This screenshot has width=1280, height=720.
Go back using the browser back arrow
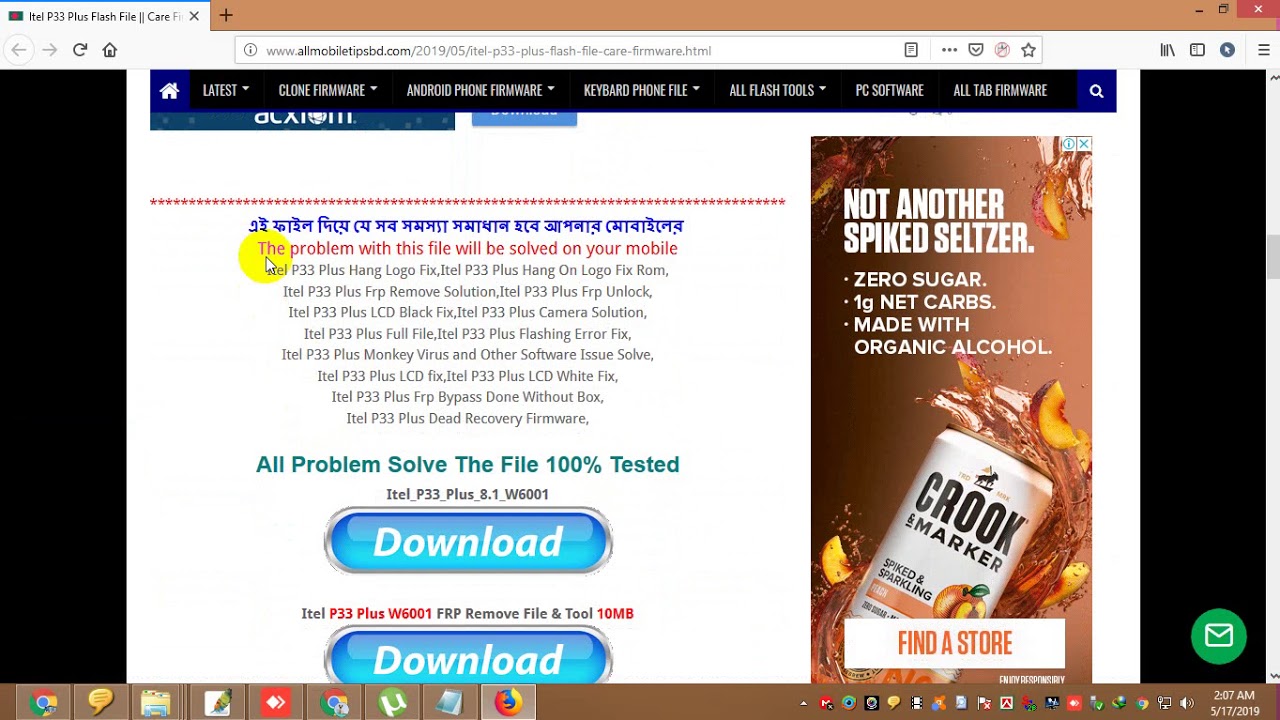pos(19,50)
